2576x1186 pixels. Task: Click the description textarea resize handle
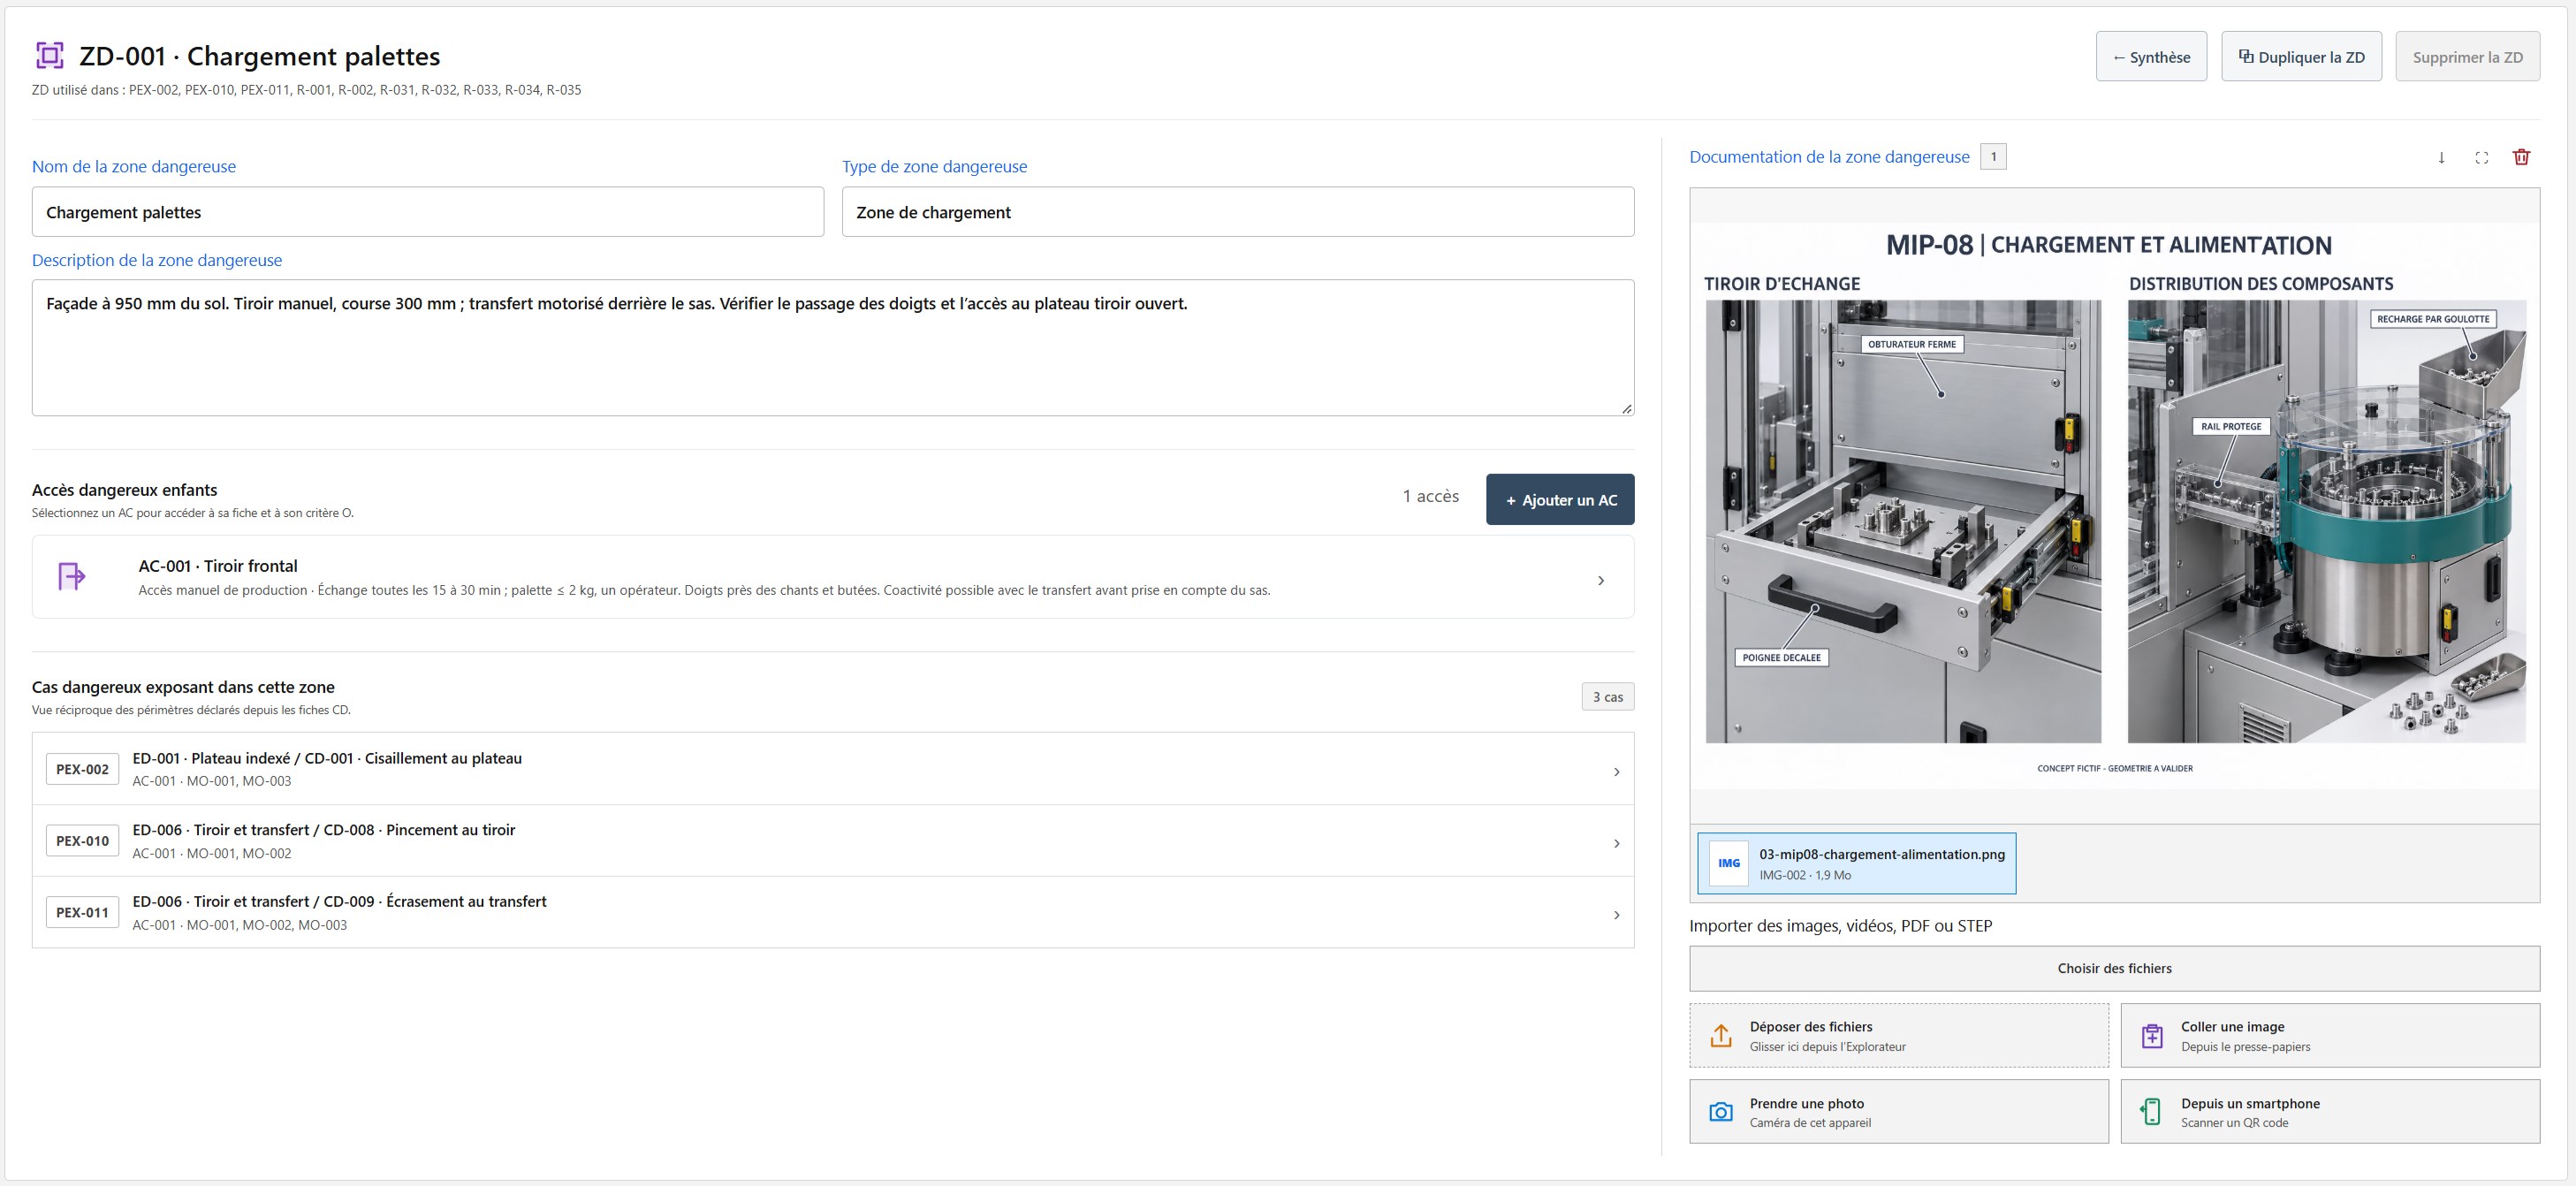1626,408
